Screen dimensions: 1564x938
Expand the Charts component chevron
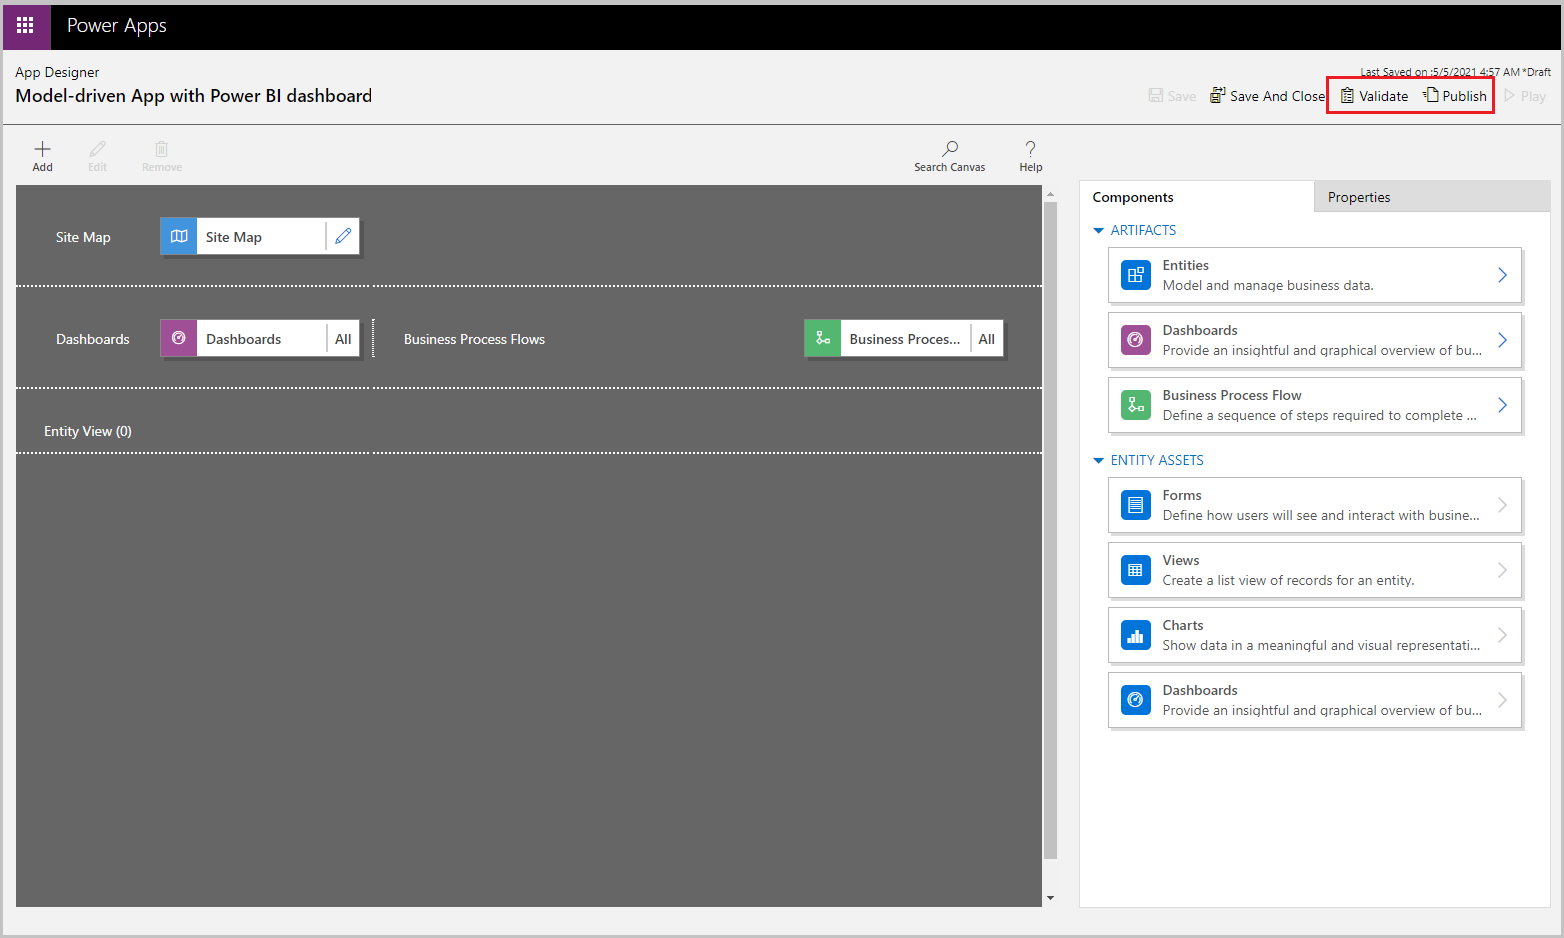(x=1502, y=635)
